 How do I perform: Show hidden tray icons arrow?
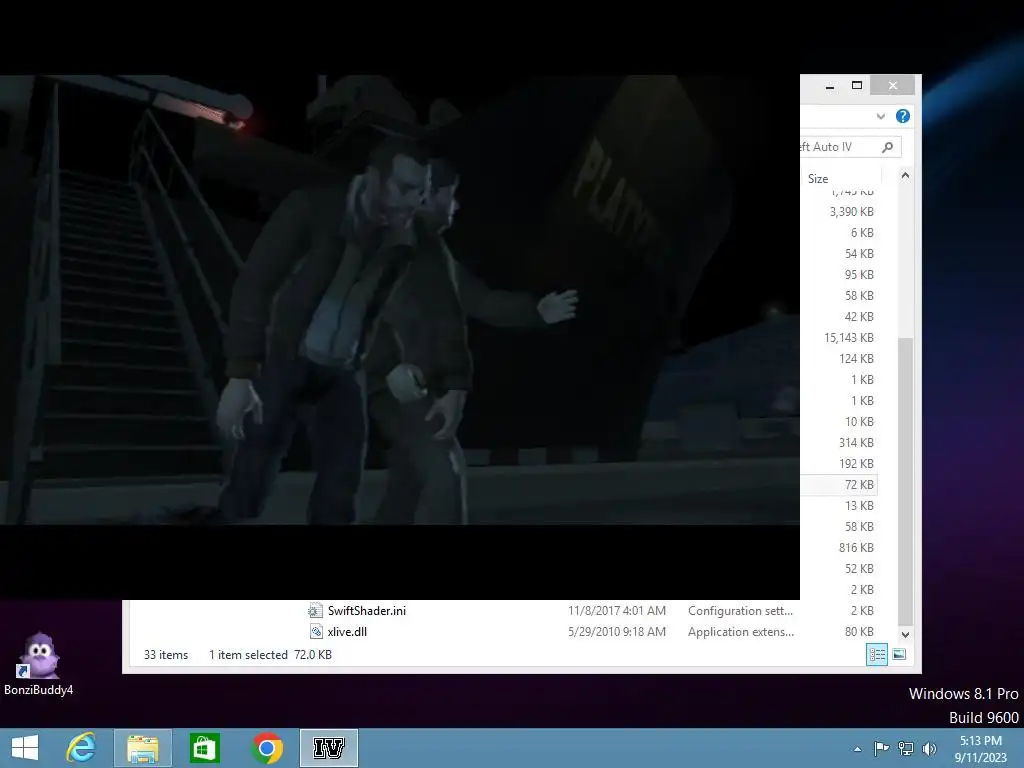857,749
